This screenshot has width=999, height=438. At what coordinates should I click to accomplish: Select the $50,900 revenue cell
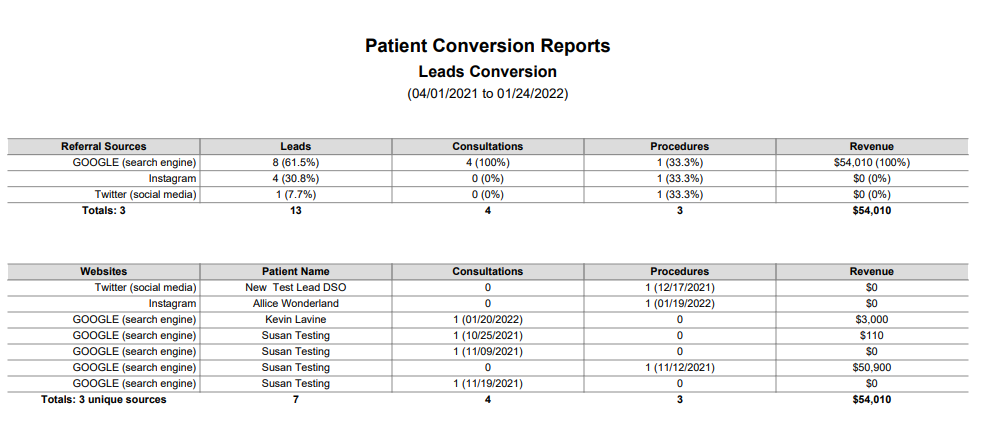(872, 368)
